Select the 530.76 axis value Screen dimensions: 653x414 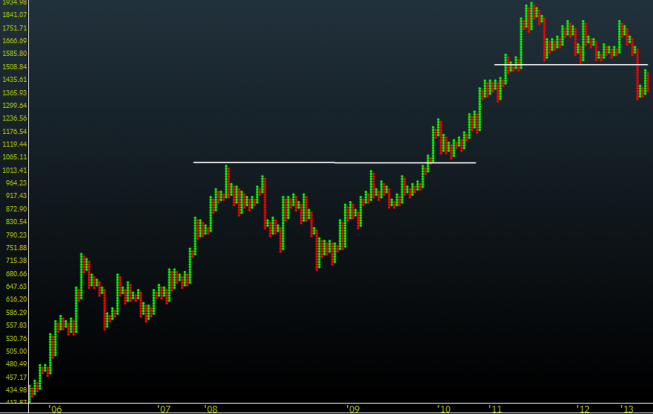pos(16,338)
